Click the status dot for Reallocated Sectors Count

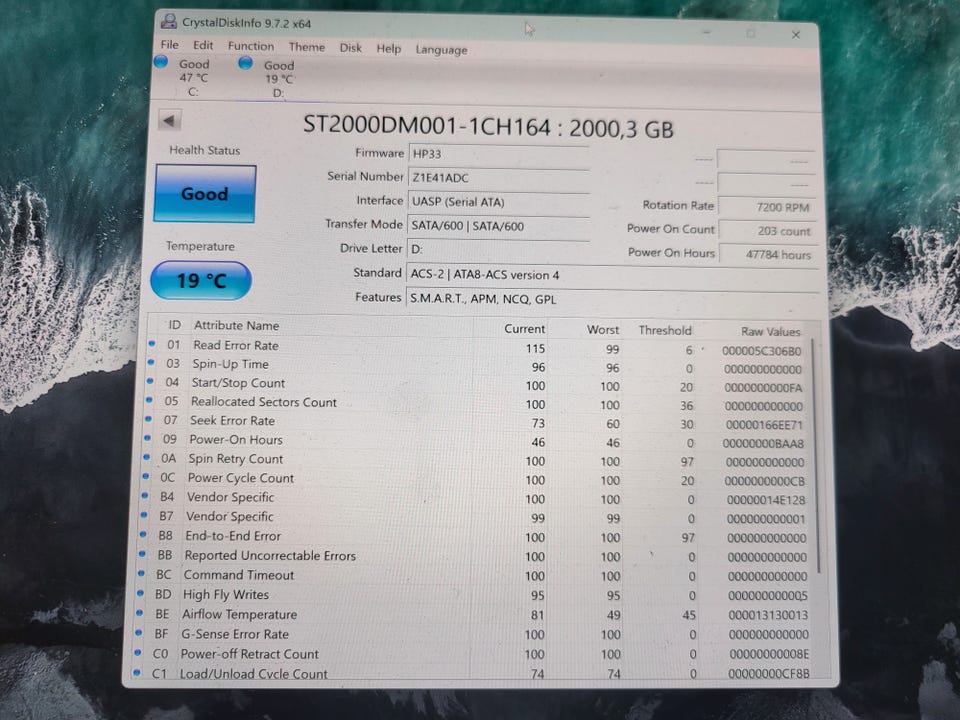149,400
